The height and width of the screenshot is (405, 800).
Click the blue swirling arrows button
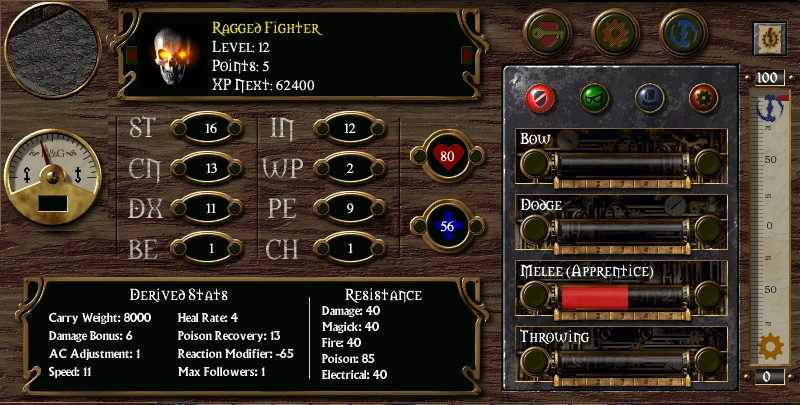[683, 32]
